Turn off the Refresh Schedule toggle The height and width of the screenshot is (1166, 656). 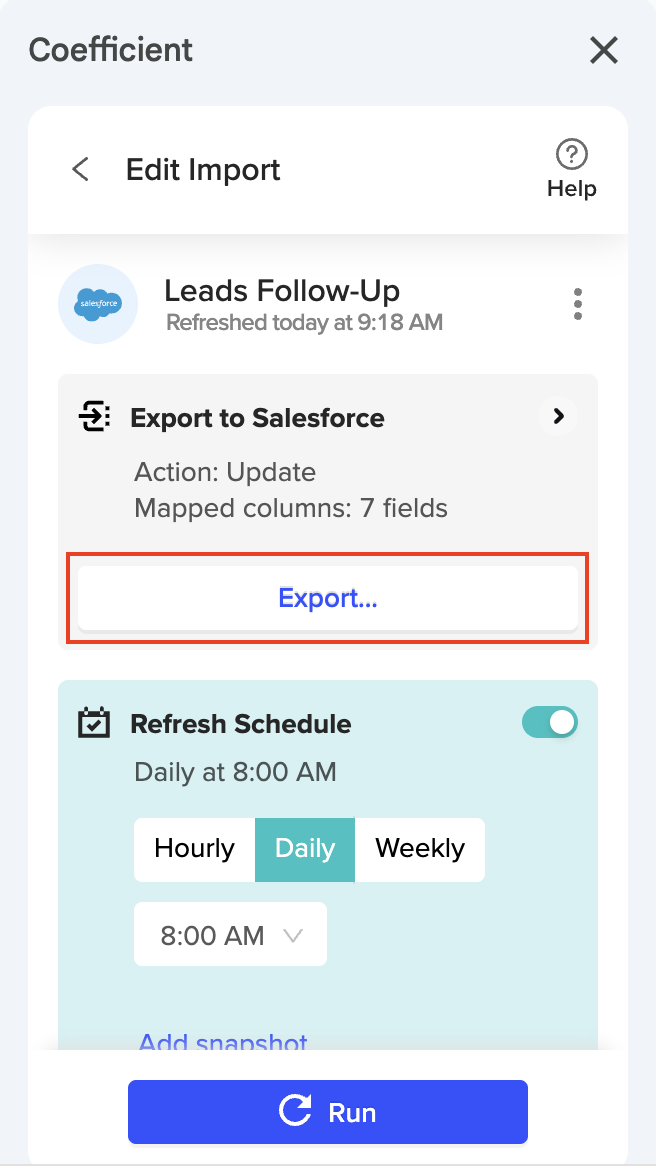pyautogui.click(x=550, y=723)
